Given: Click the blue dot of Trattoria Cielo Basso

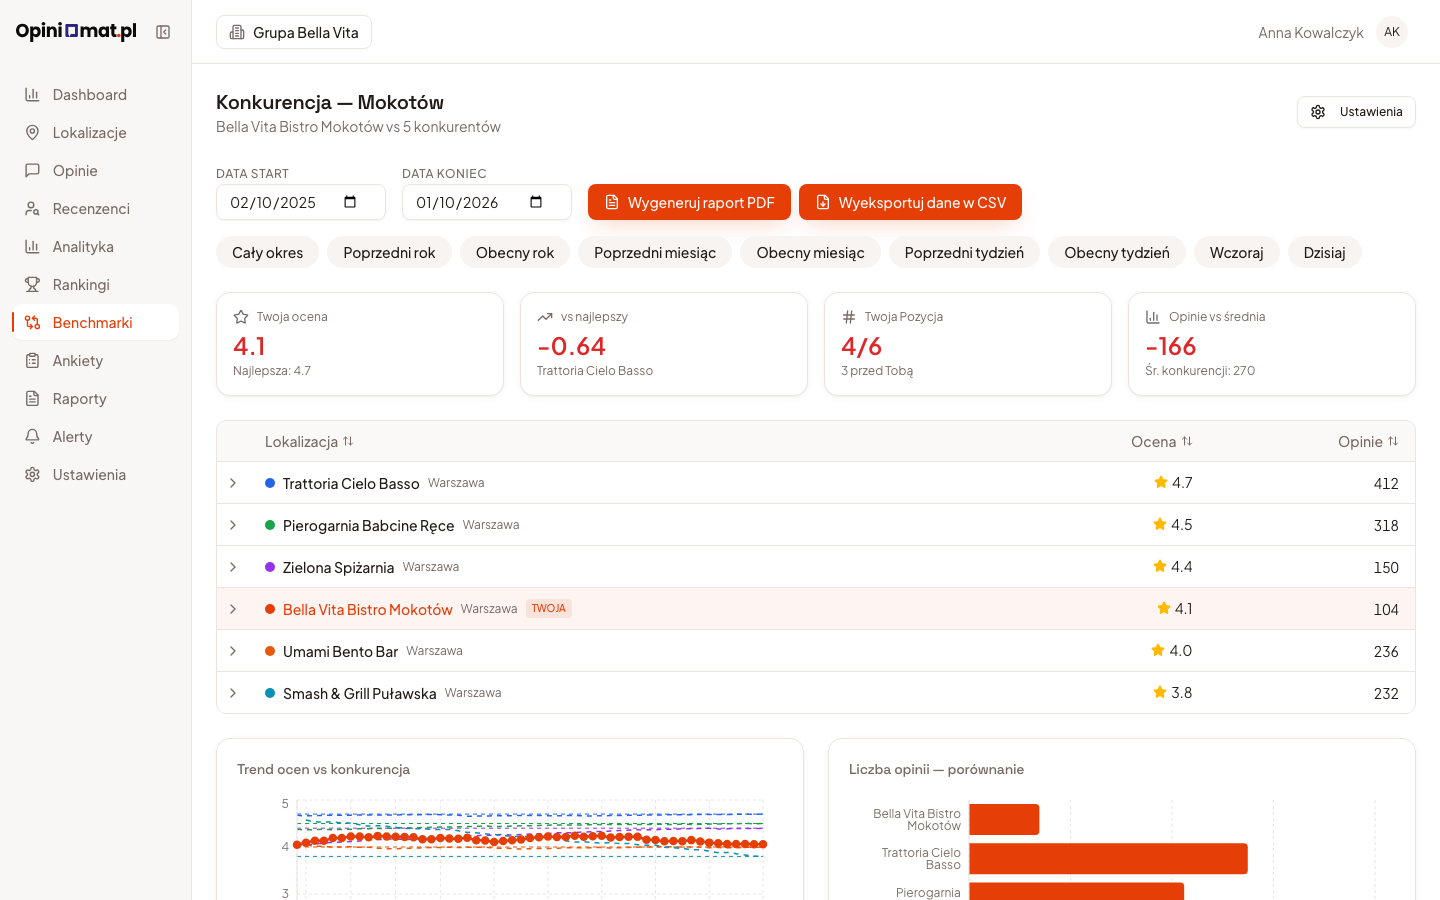Looking at the screenshot, I should click(x=270, y=483).
